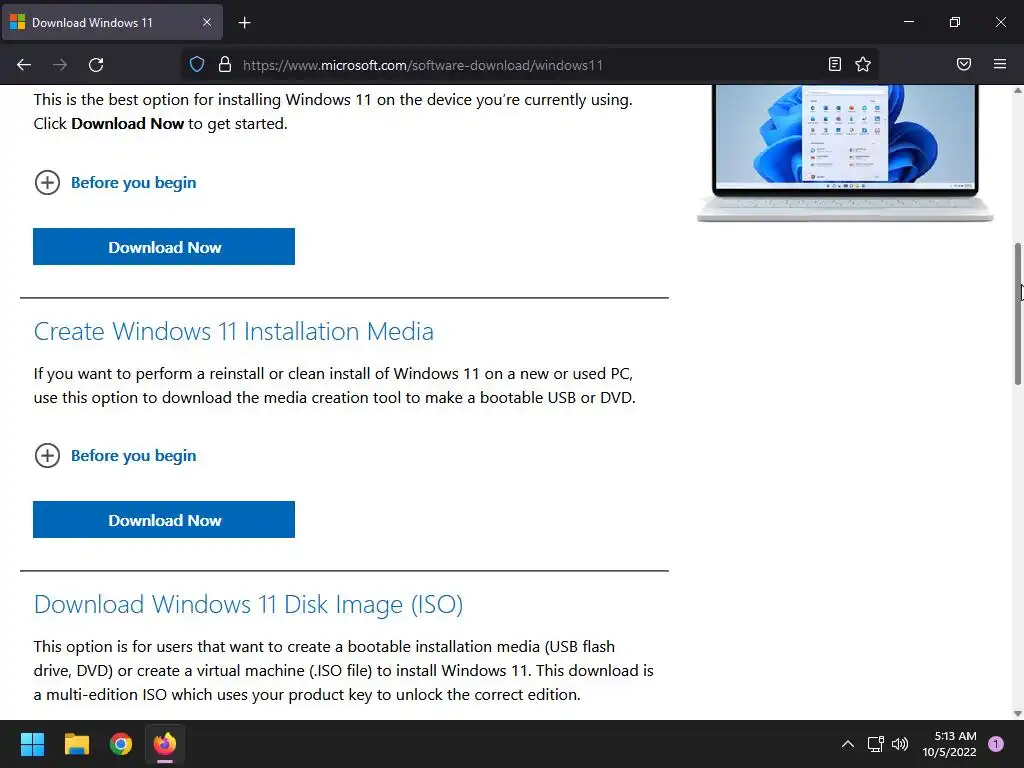Show hidden icons in the system tray
This screenshot has height=768, width=1024.
click(848, 744)
